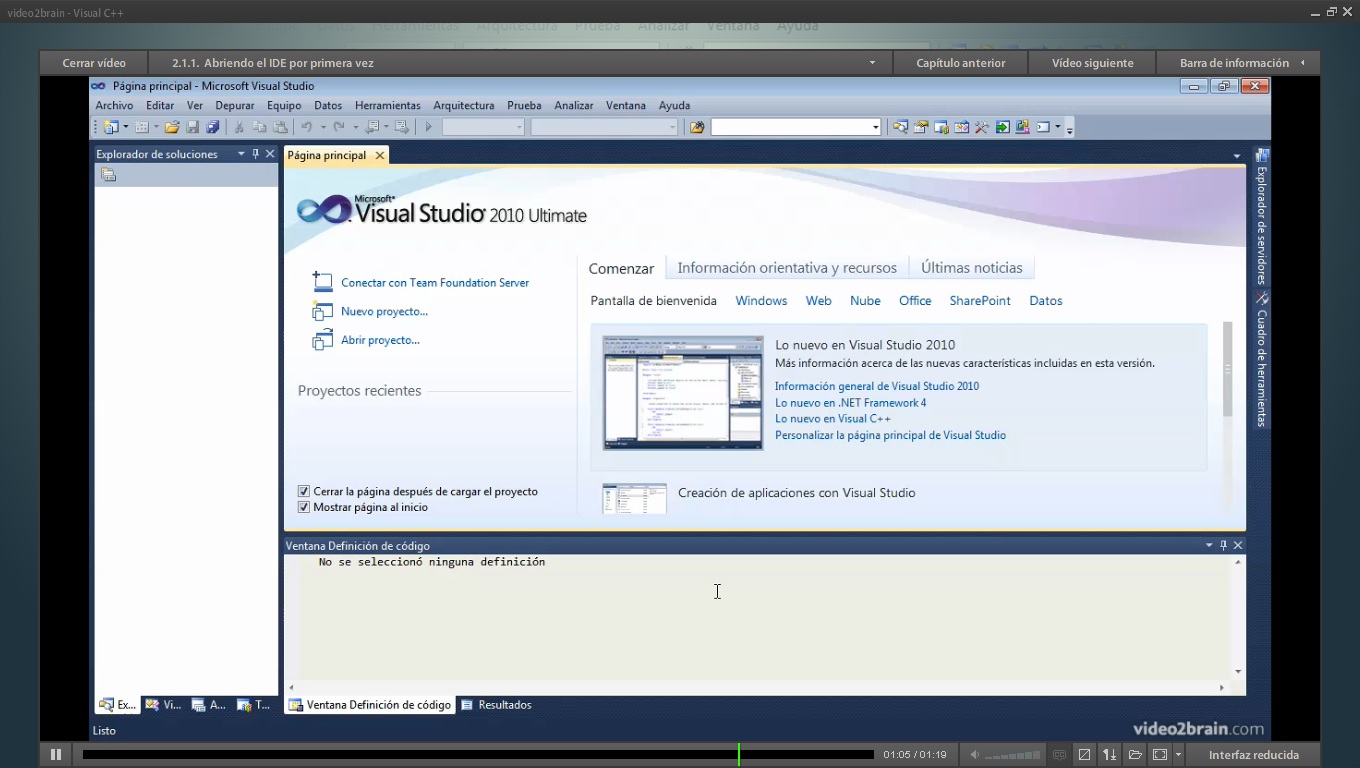
Task: Open the Ventana Definición de código options dropdown
Action: 1209,545
